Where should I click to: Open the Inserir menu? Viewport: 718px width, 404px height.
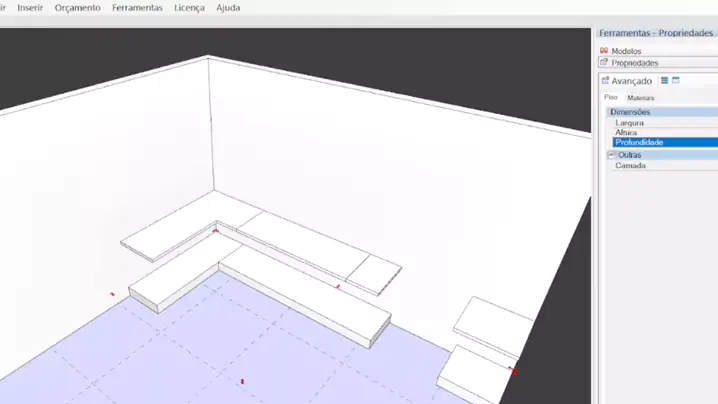[x=30, y=8]
